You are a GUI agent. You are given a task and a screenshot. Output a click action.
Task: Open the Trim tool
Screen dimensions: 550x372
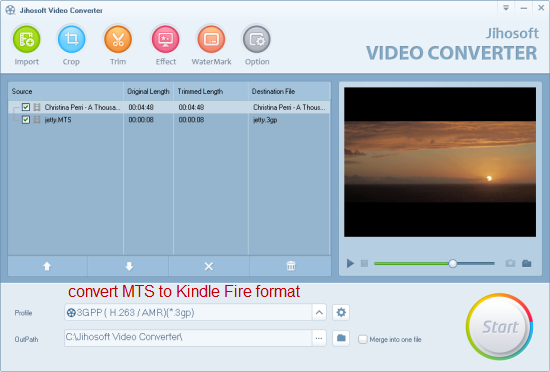click(x=118, y=39)
